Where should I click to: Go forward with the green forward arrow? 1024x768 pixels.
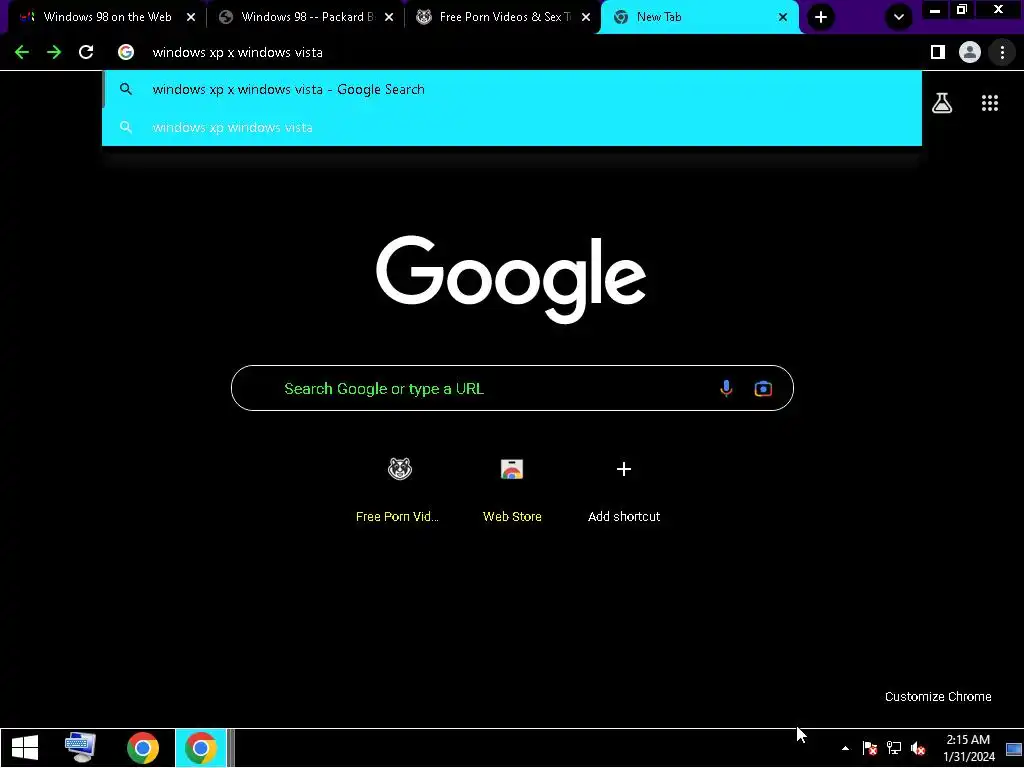[54, 52]
